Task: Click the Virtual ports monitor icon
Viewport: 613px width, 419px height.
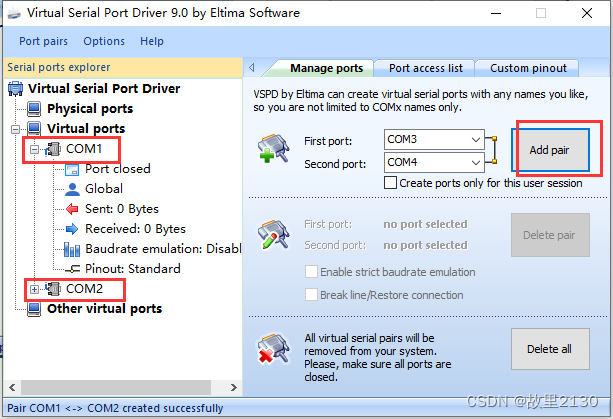Action: [34, 129]
